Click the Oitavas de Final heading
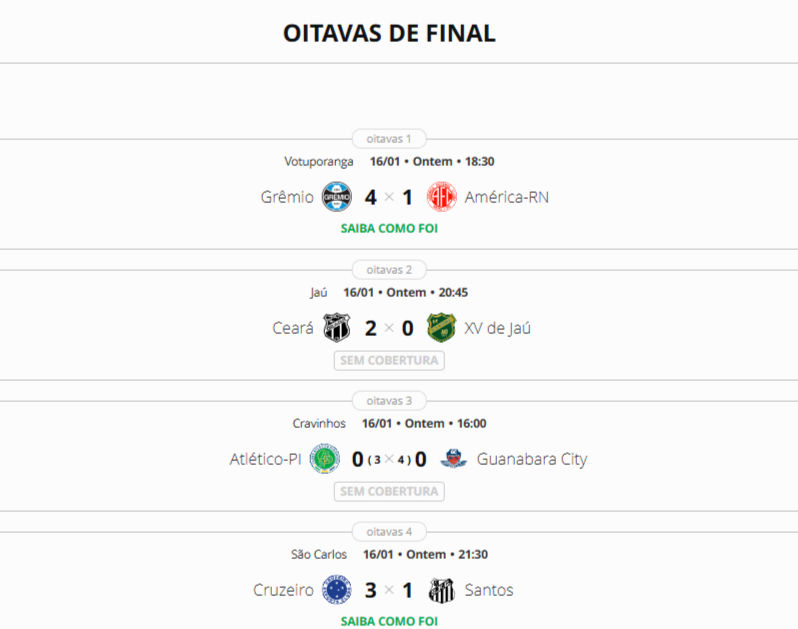Screen dimensions: 798x629 (389, 33)
